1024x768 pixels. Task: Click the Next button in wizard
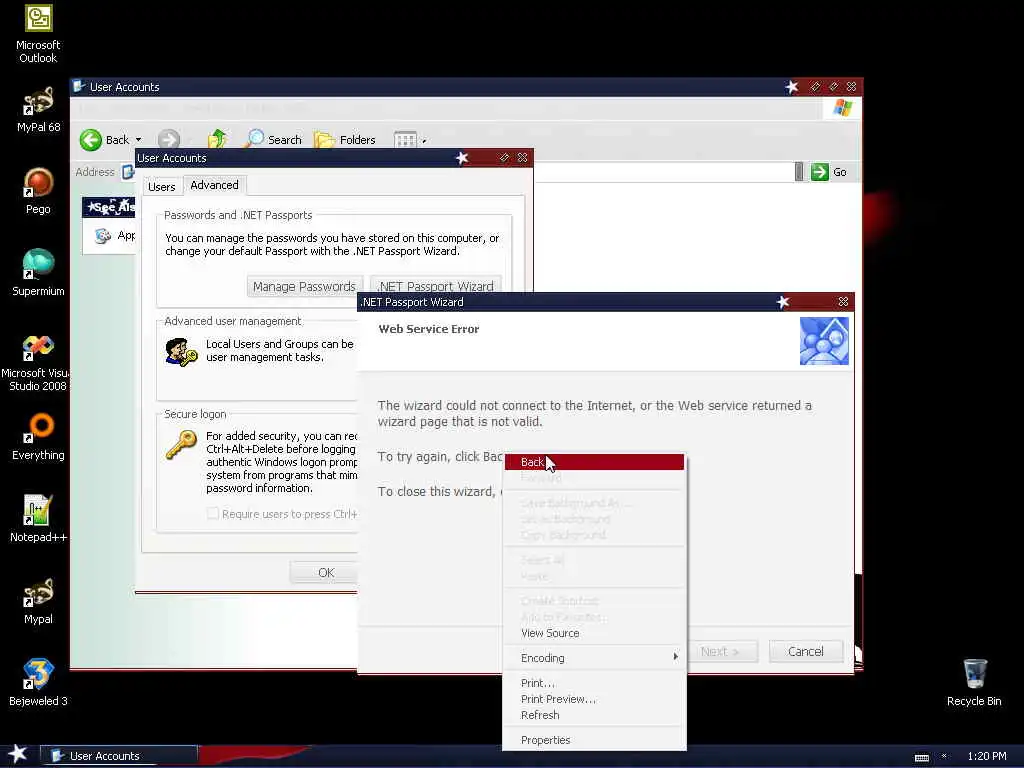(721, 651)
